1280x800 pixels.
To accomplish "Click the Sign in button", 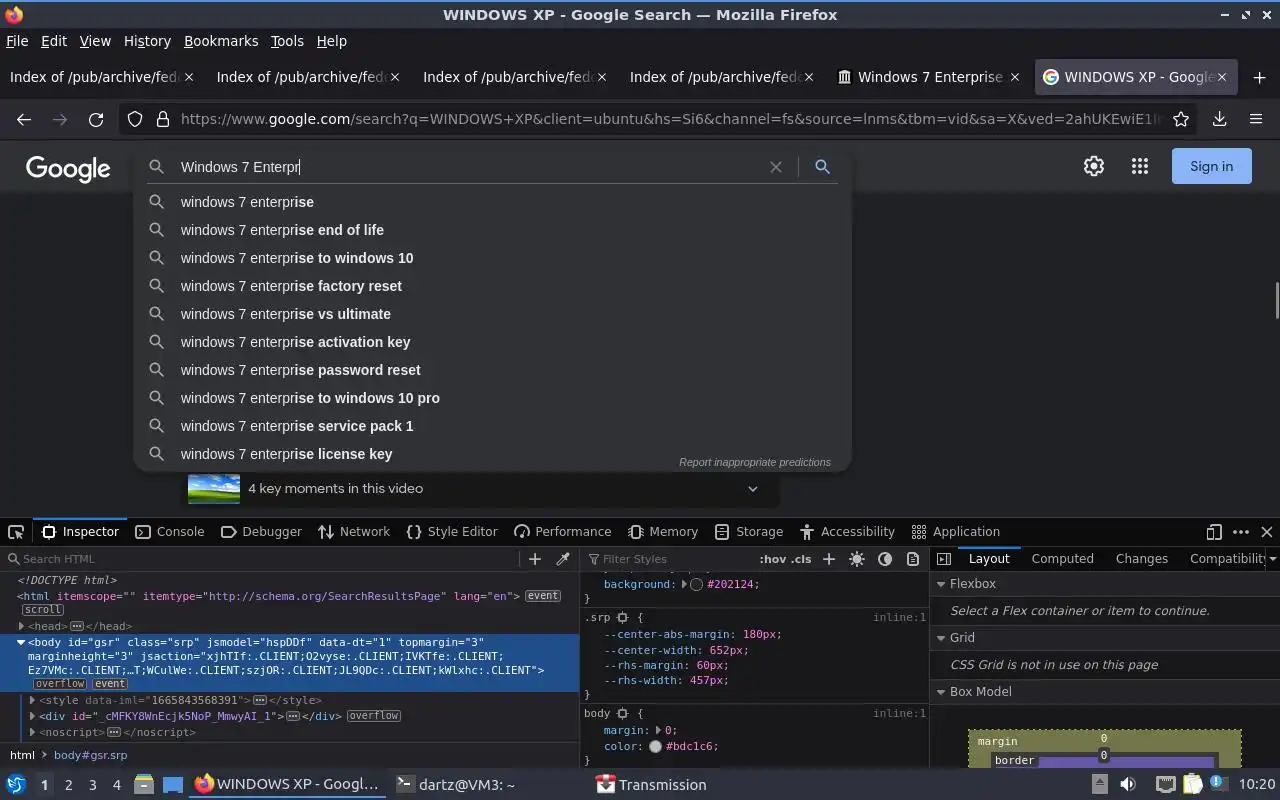I will point(1211,167).
